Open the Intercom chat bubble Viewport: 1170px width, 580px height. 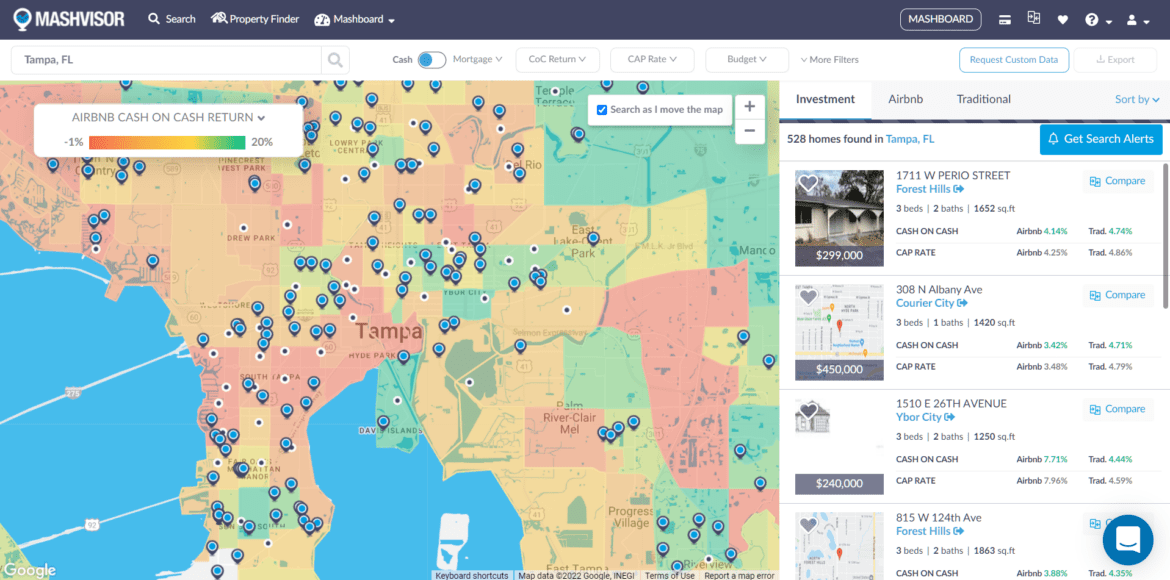[1127, 540]
